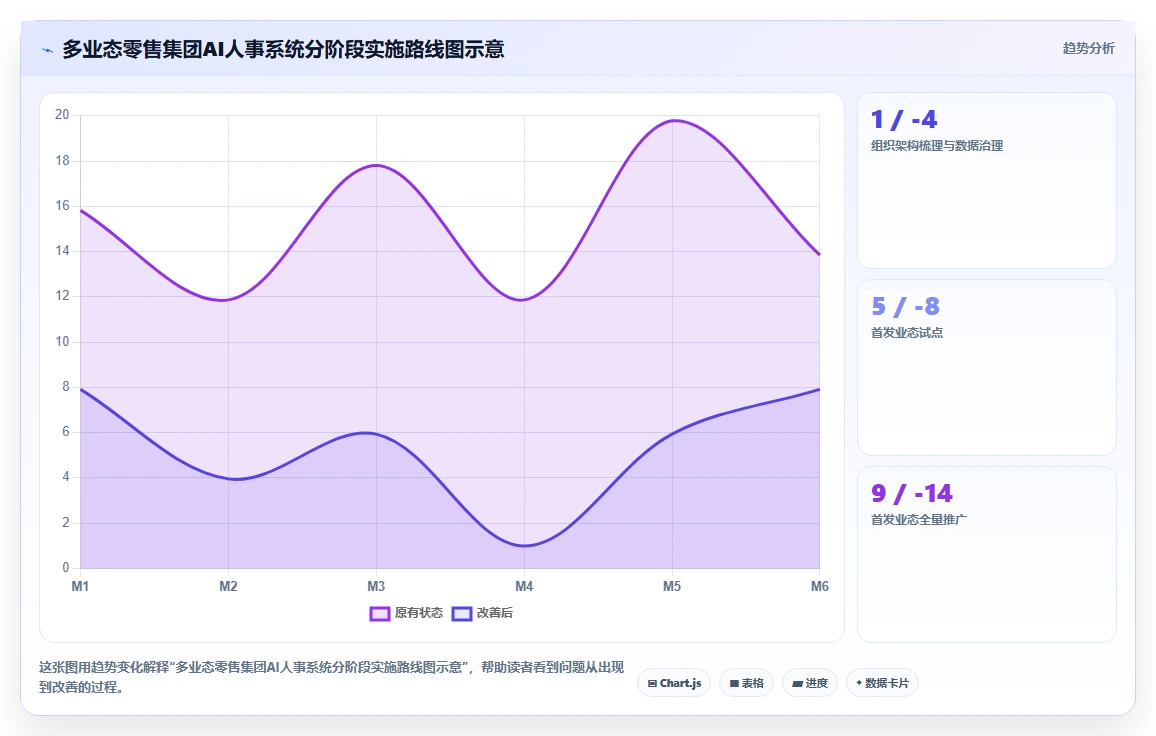Click the M5 x-axis label

[672, 586]
